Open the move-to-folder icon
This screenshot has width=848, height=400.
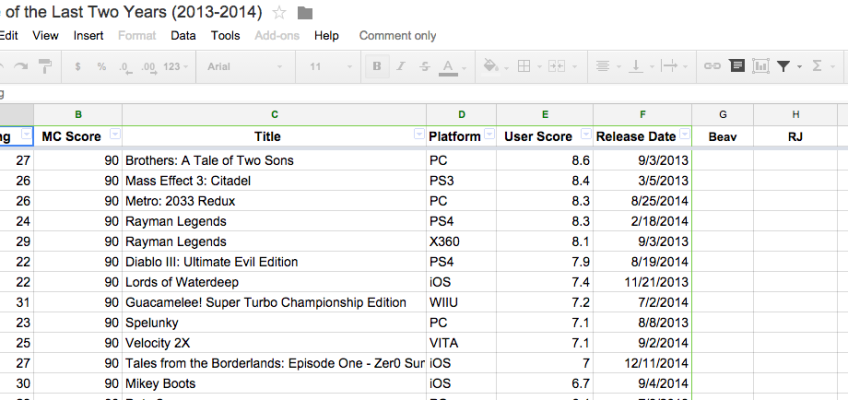click(305, 13)
